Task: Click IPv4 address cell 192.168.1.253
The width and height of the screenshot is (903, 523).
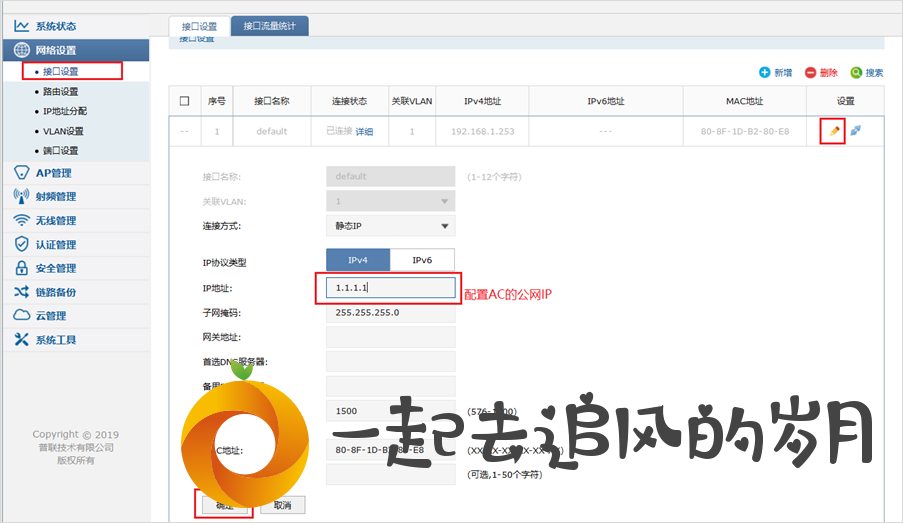Action: tap(483, 131)
